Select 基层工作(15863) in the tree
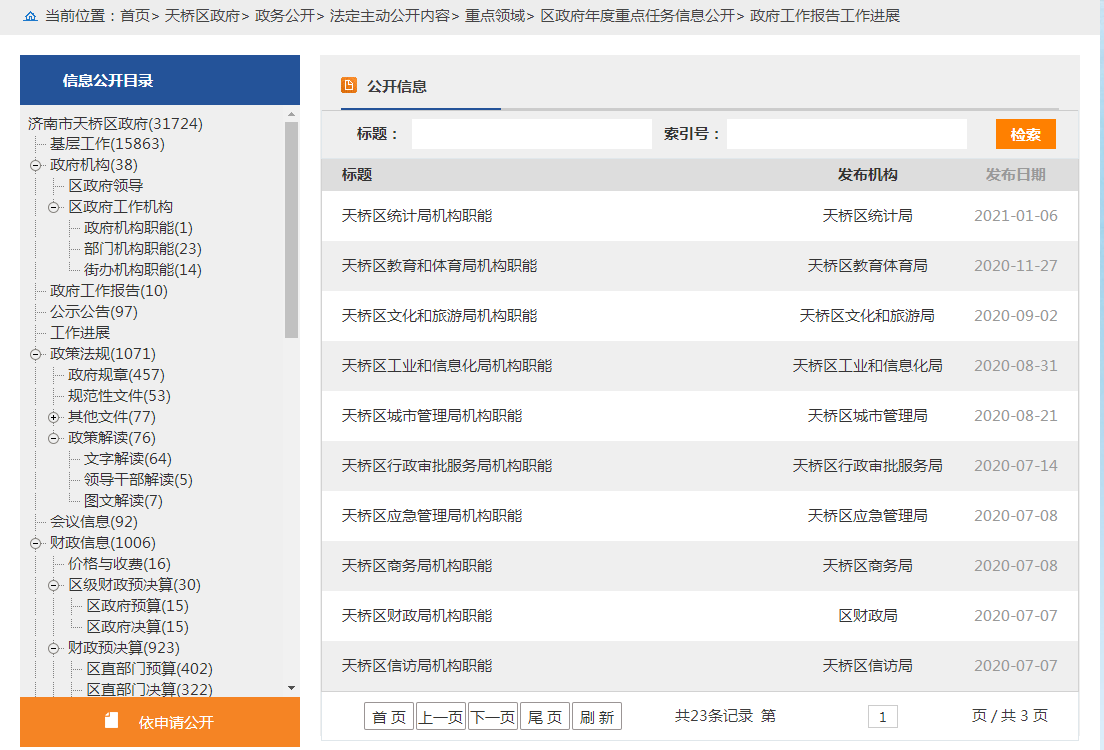Viewport: 1104px width, 750px height. 107,144
